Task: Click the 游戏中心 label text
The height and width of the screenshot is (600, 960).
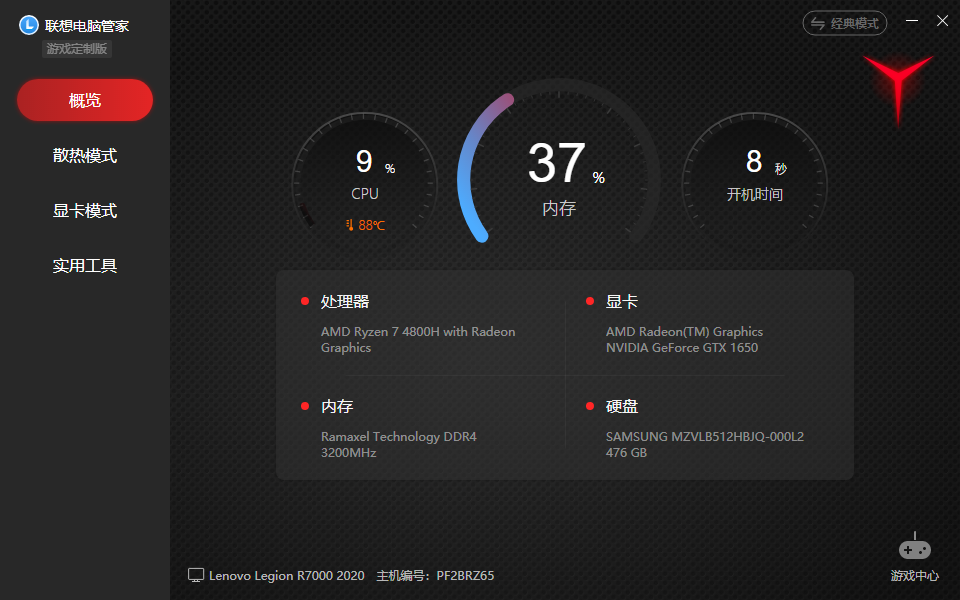Action: [x=915, y=576]
